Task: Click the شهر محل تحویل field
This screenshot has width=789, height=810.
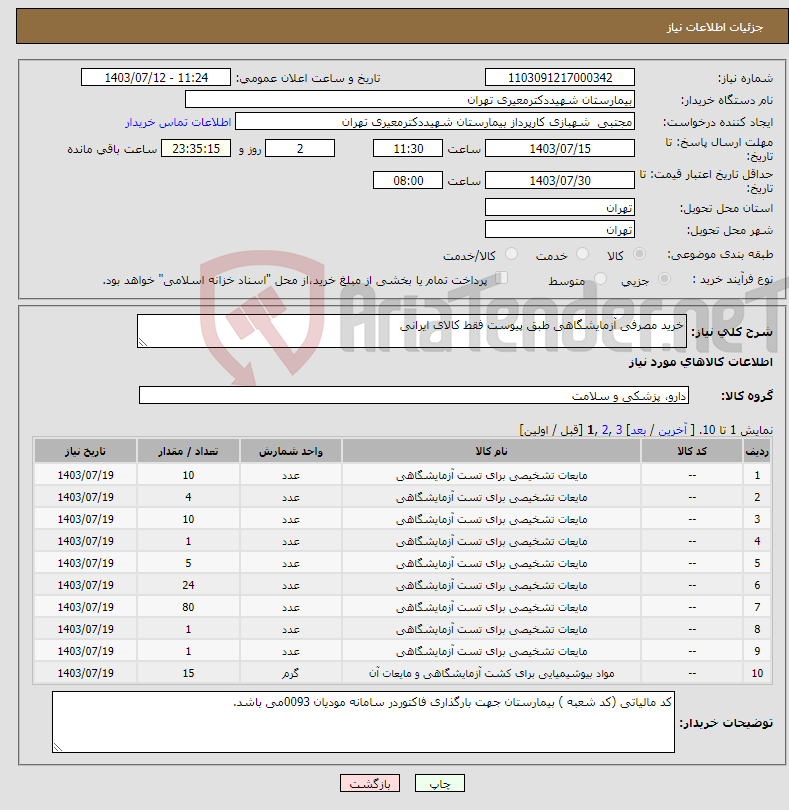Action: pos(560,229)
